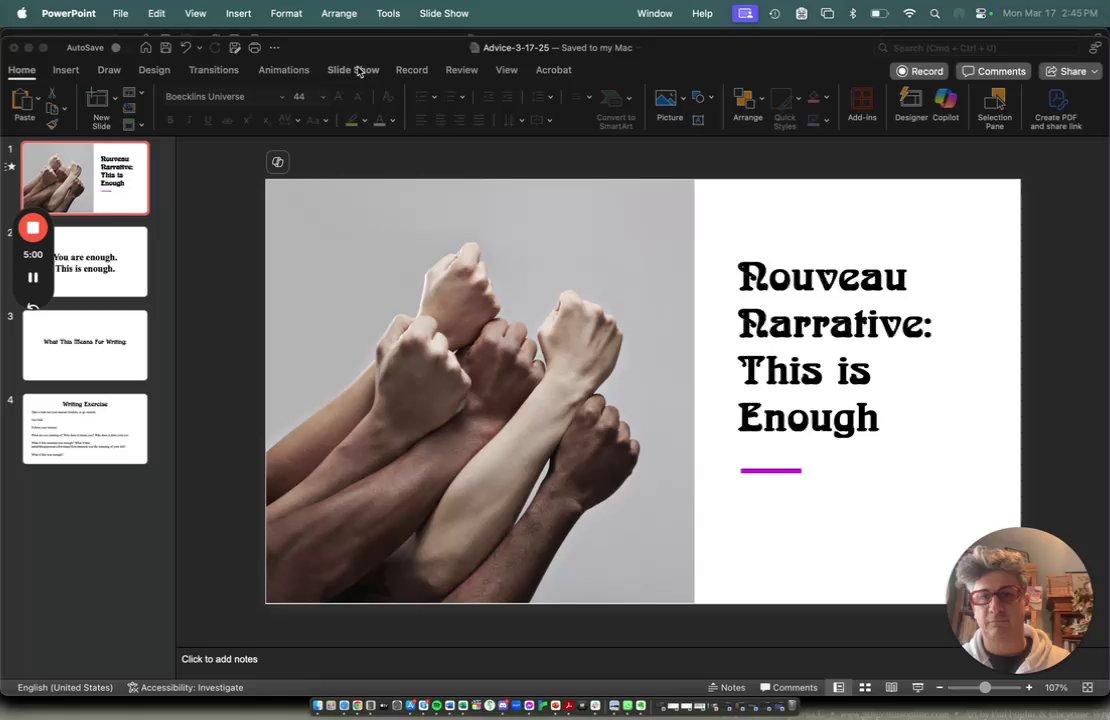1110x720 pixels.
Task: Toggle the AutoSave switch
Action: tap(116, 48)
